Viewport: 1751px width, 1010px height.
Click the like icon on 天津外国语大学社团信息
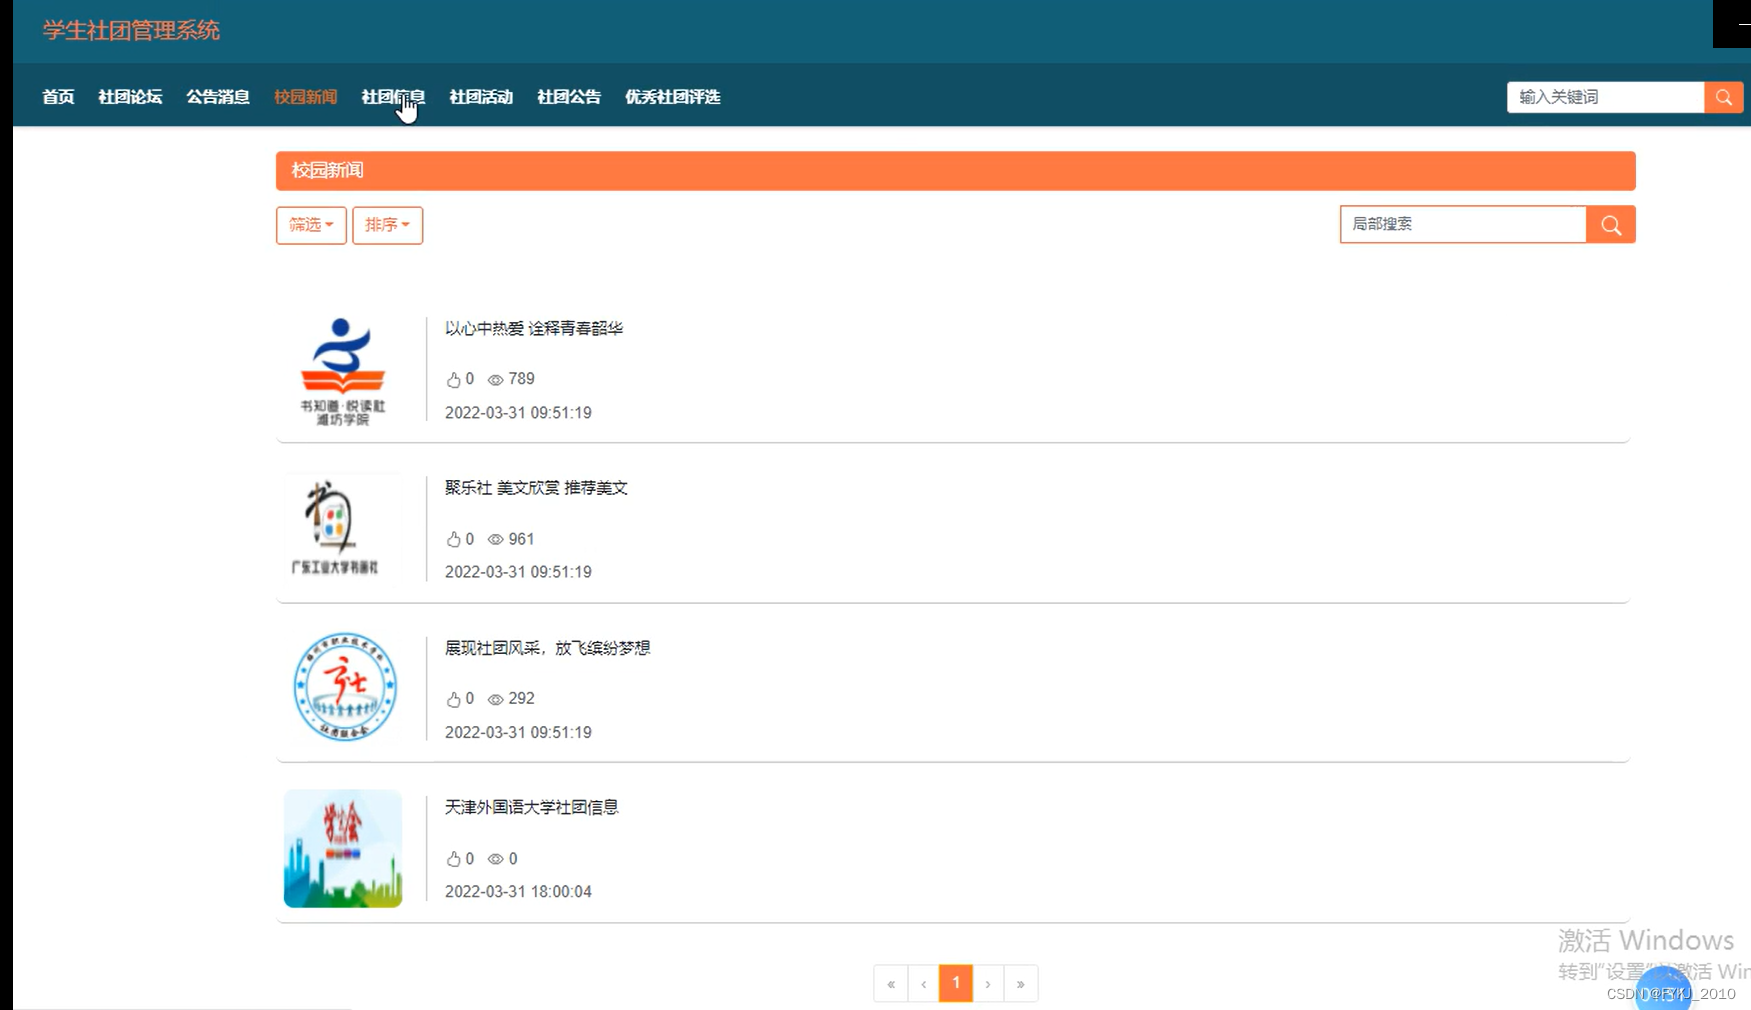tap(453, 858)
